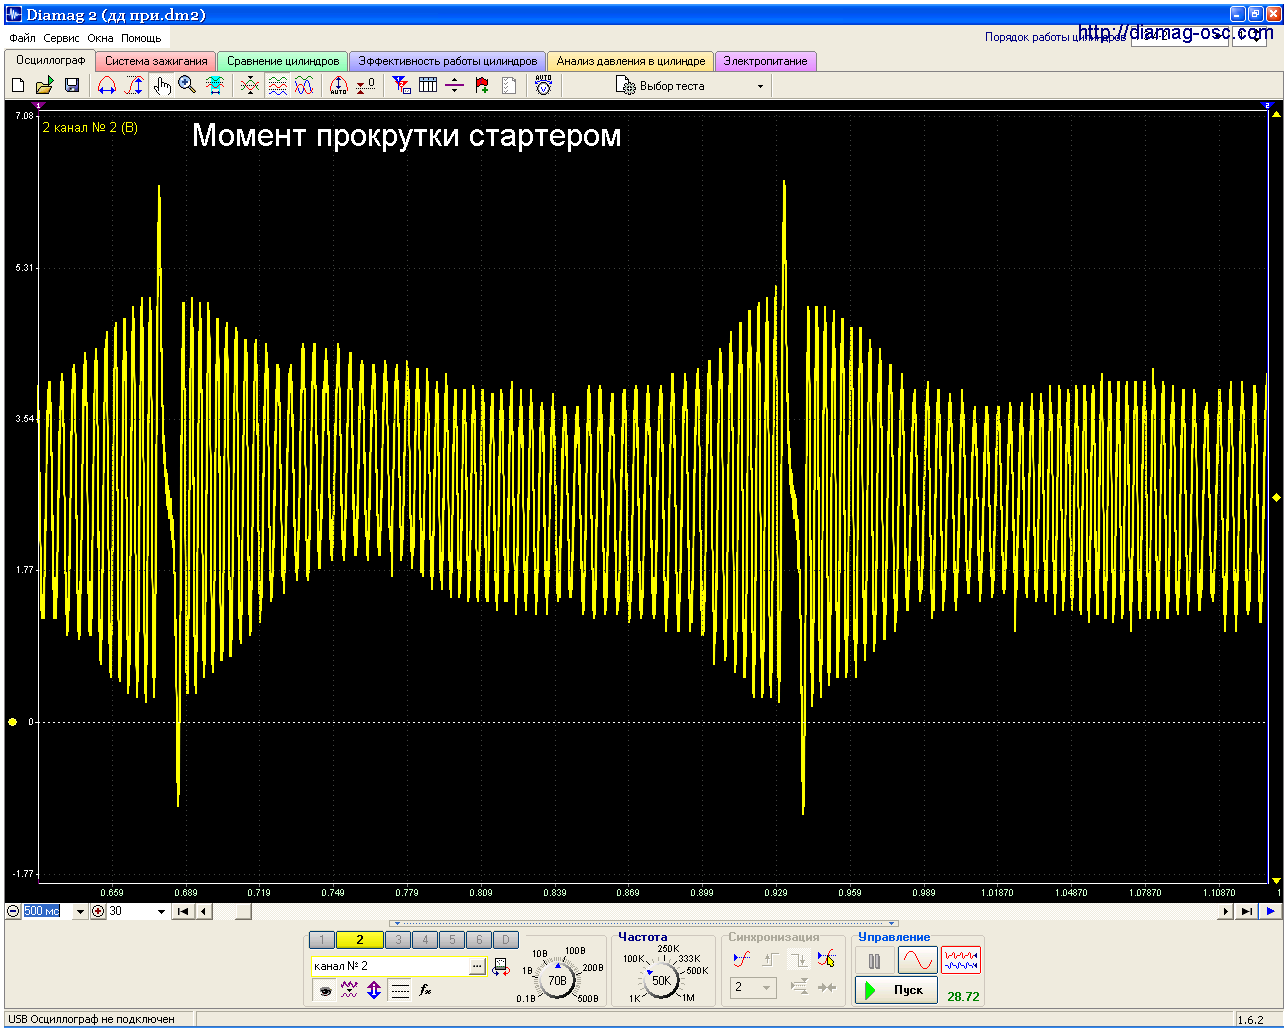Image resolution: width=1288 pixels, height=1032 pixels.
Task: Click the zoom out minus time button
Action: (13, 911)
